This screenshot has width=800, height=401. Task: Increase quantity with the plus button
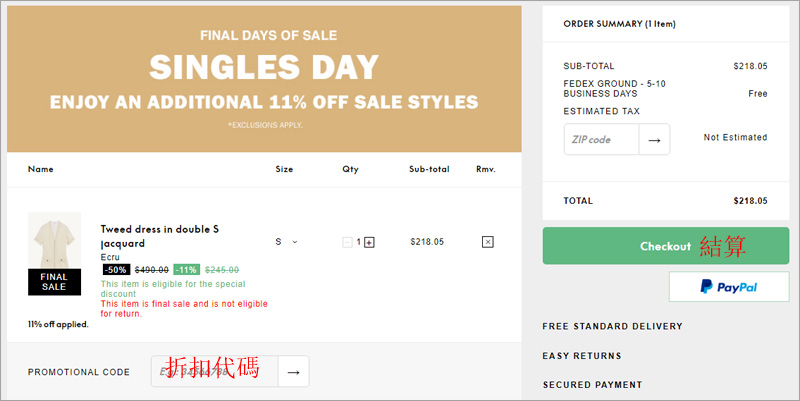click(x=369, y=242)
